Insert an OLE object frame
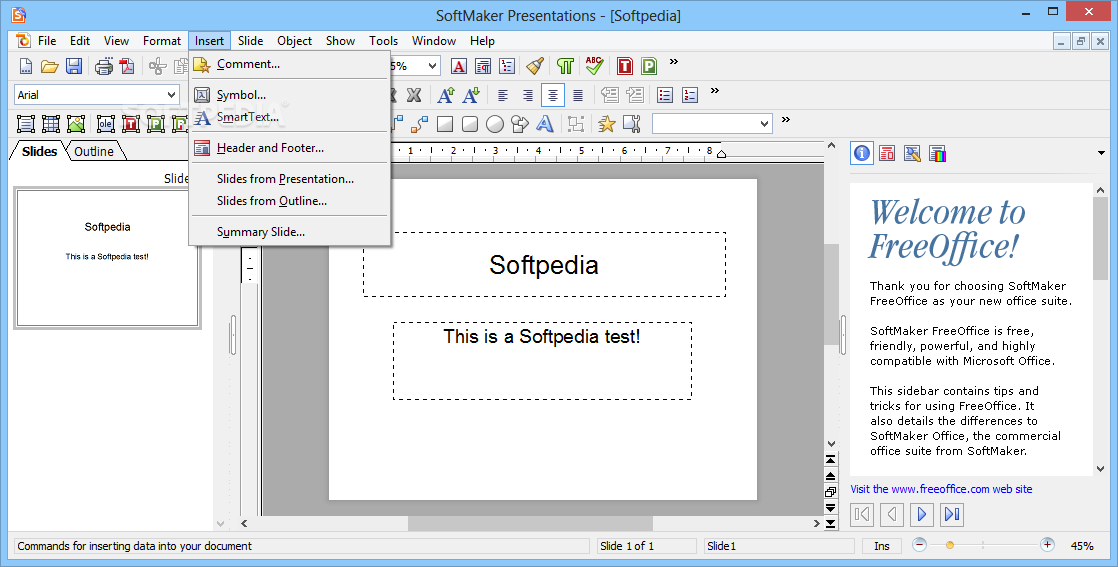This screenshot has height=567, width=1118. [106, 124]
